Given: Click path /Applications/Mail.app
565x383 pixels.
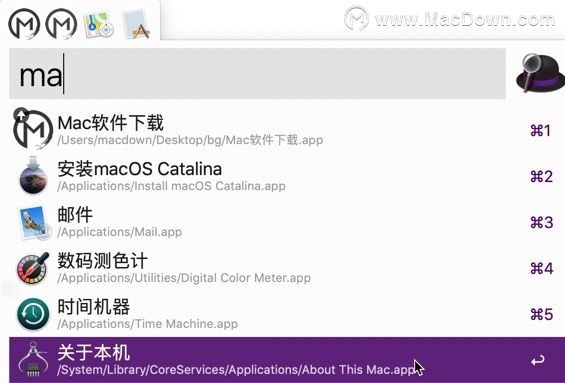Looking at the screenshot, I should coord(119,232).
